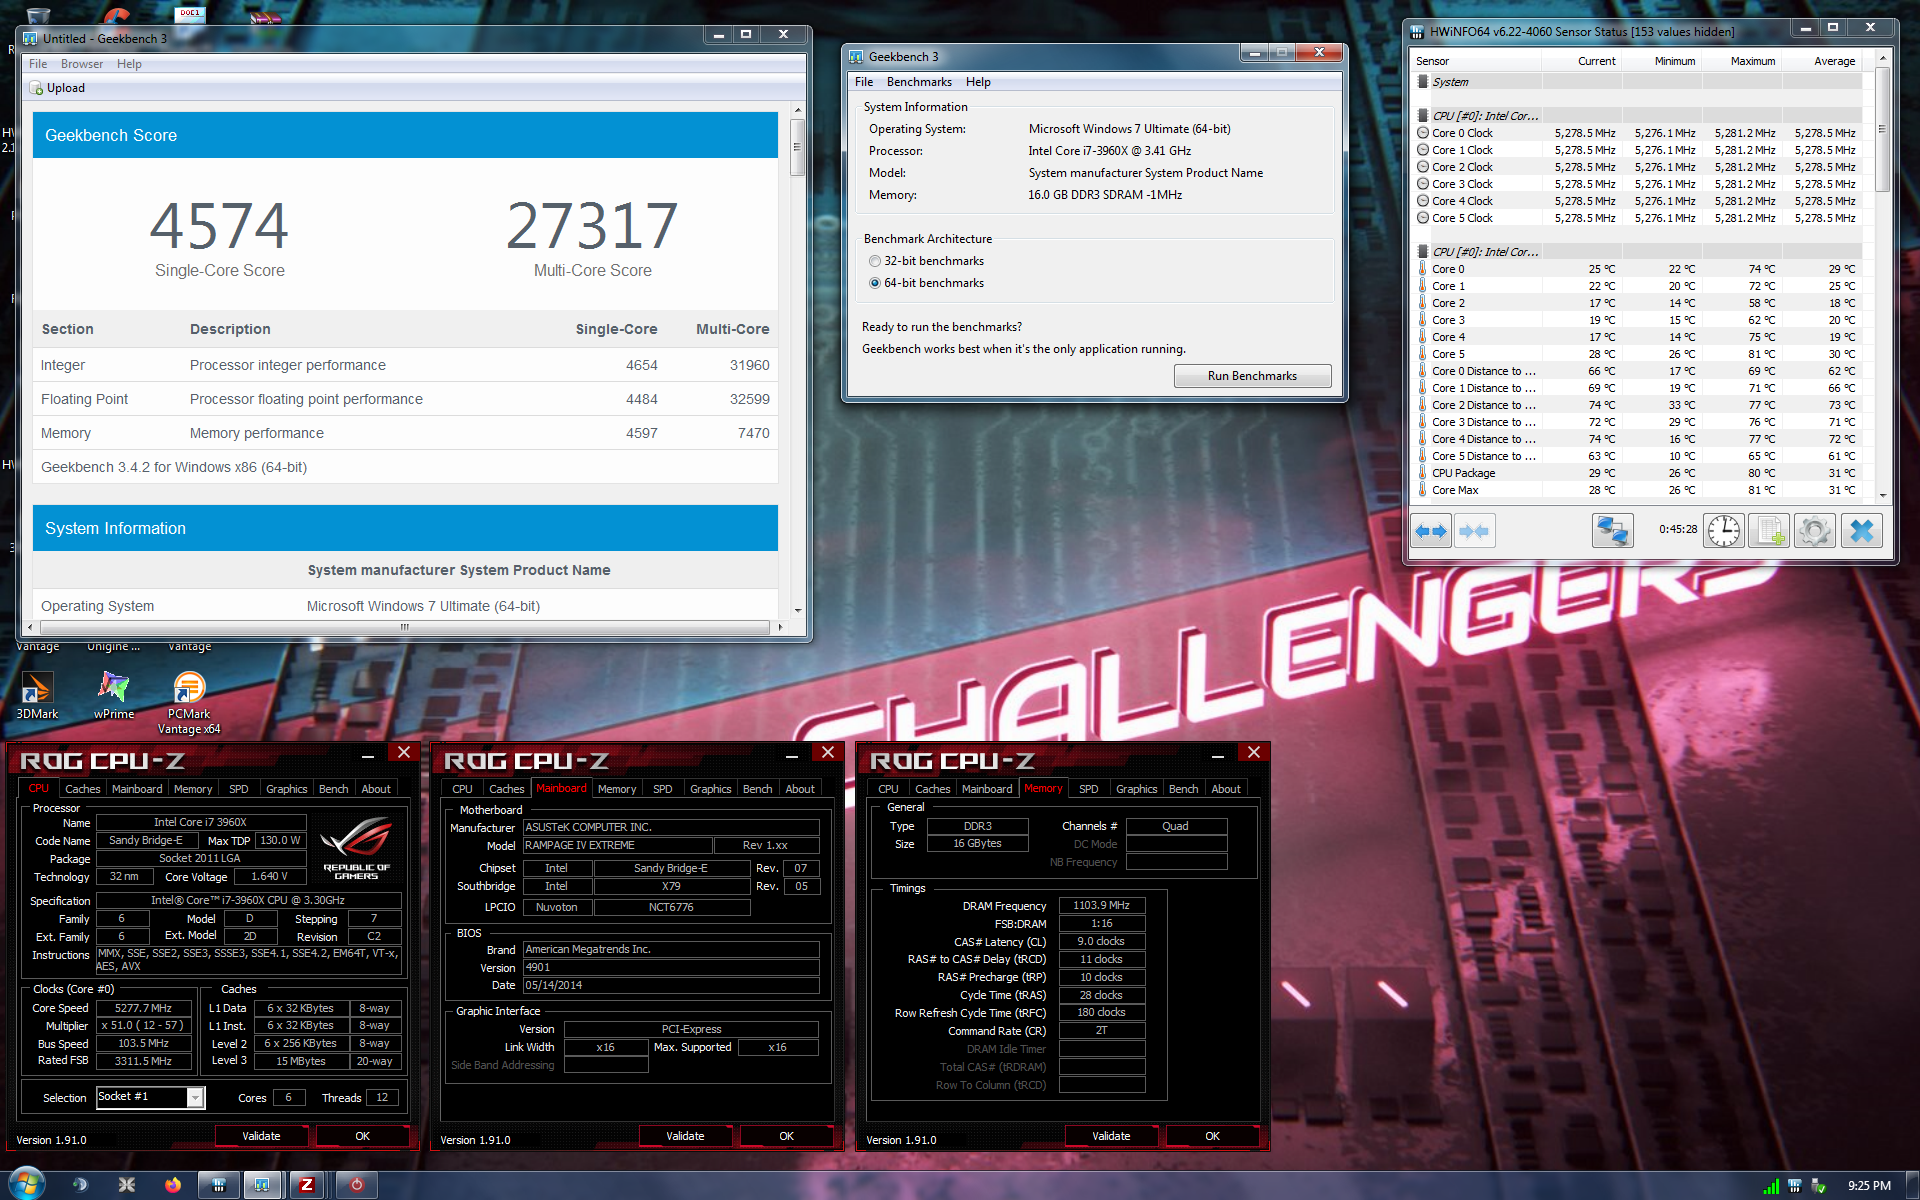Click Multiplier value x 51.0
The image size is (1920, 1200).
point(143,1026)
